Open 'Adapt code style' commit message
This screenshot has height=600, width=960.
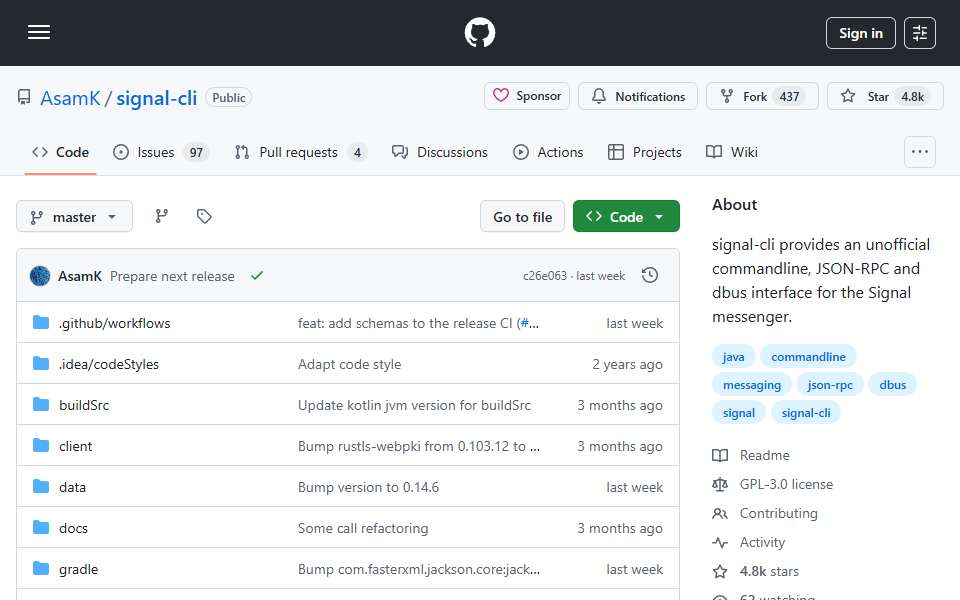350,364
